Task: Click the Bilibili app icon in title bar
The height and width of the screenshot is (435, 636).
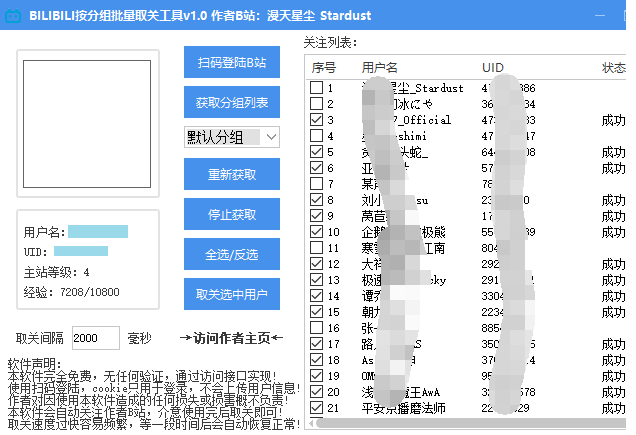Action: [15, 17]
